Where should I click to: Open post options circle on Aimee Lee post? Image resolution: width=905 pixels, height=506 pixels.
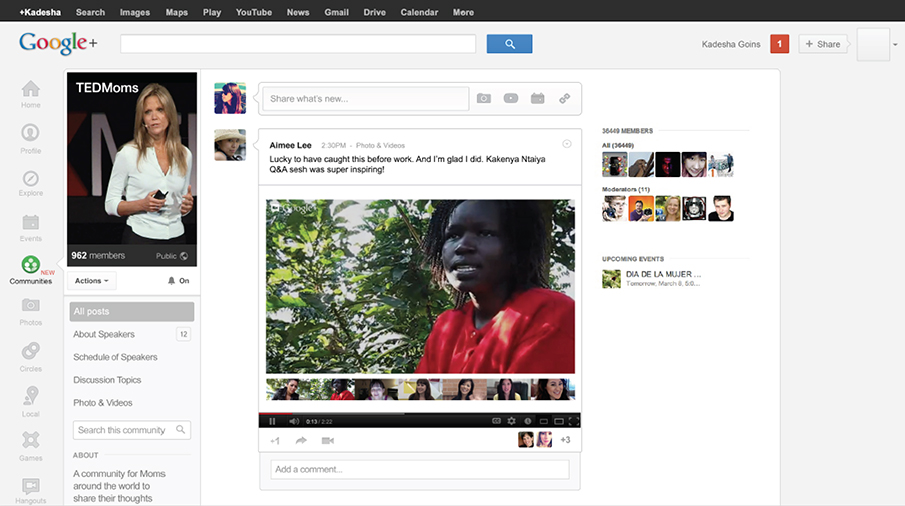coord(567,144)
